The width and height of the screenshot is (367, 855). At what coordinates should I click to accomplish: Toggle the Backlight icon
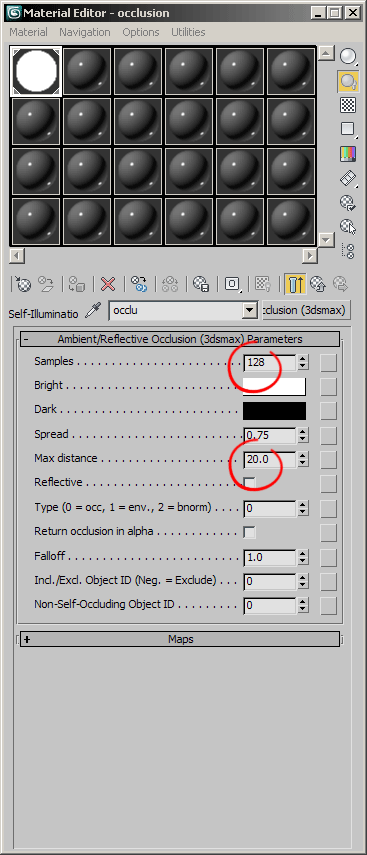[348, 81]
